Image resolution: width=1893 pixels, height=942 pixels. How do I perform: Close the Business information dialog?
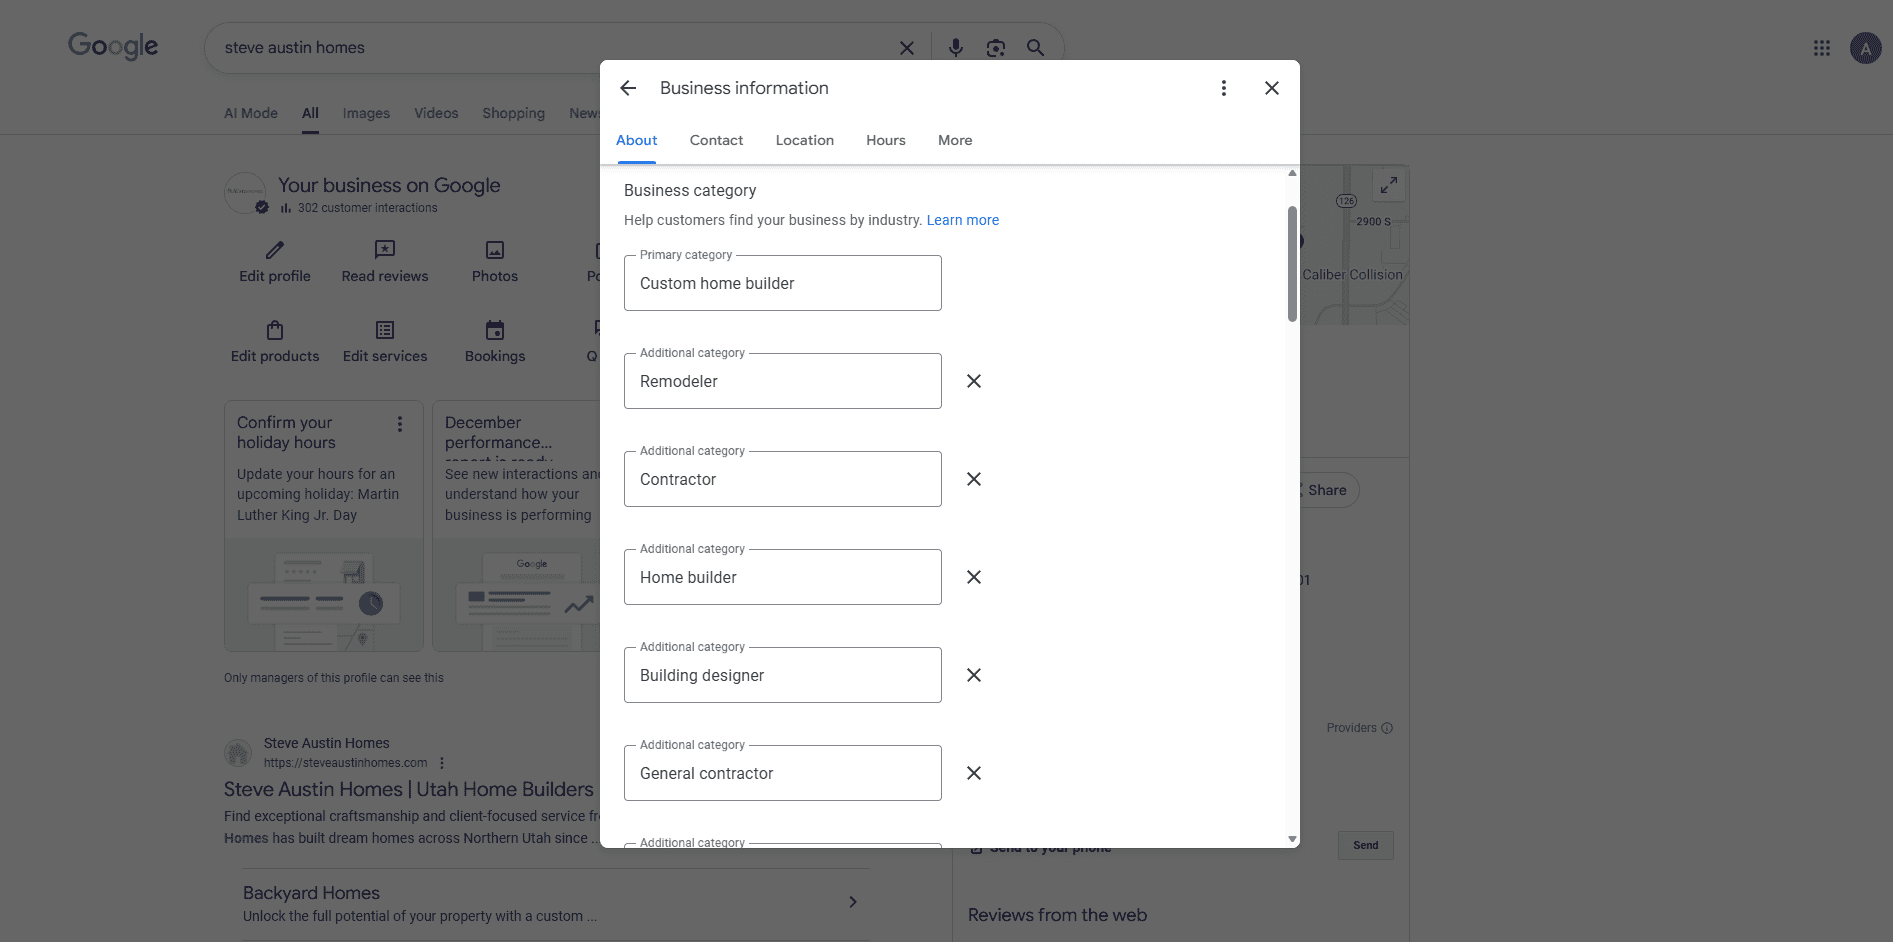pyautogui.click(x=1271, y=88)
